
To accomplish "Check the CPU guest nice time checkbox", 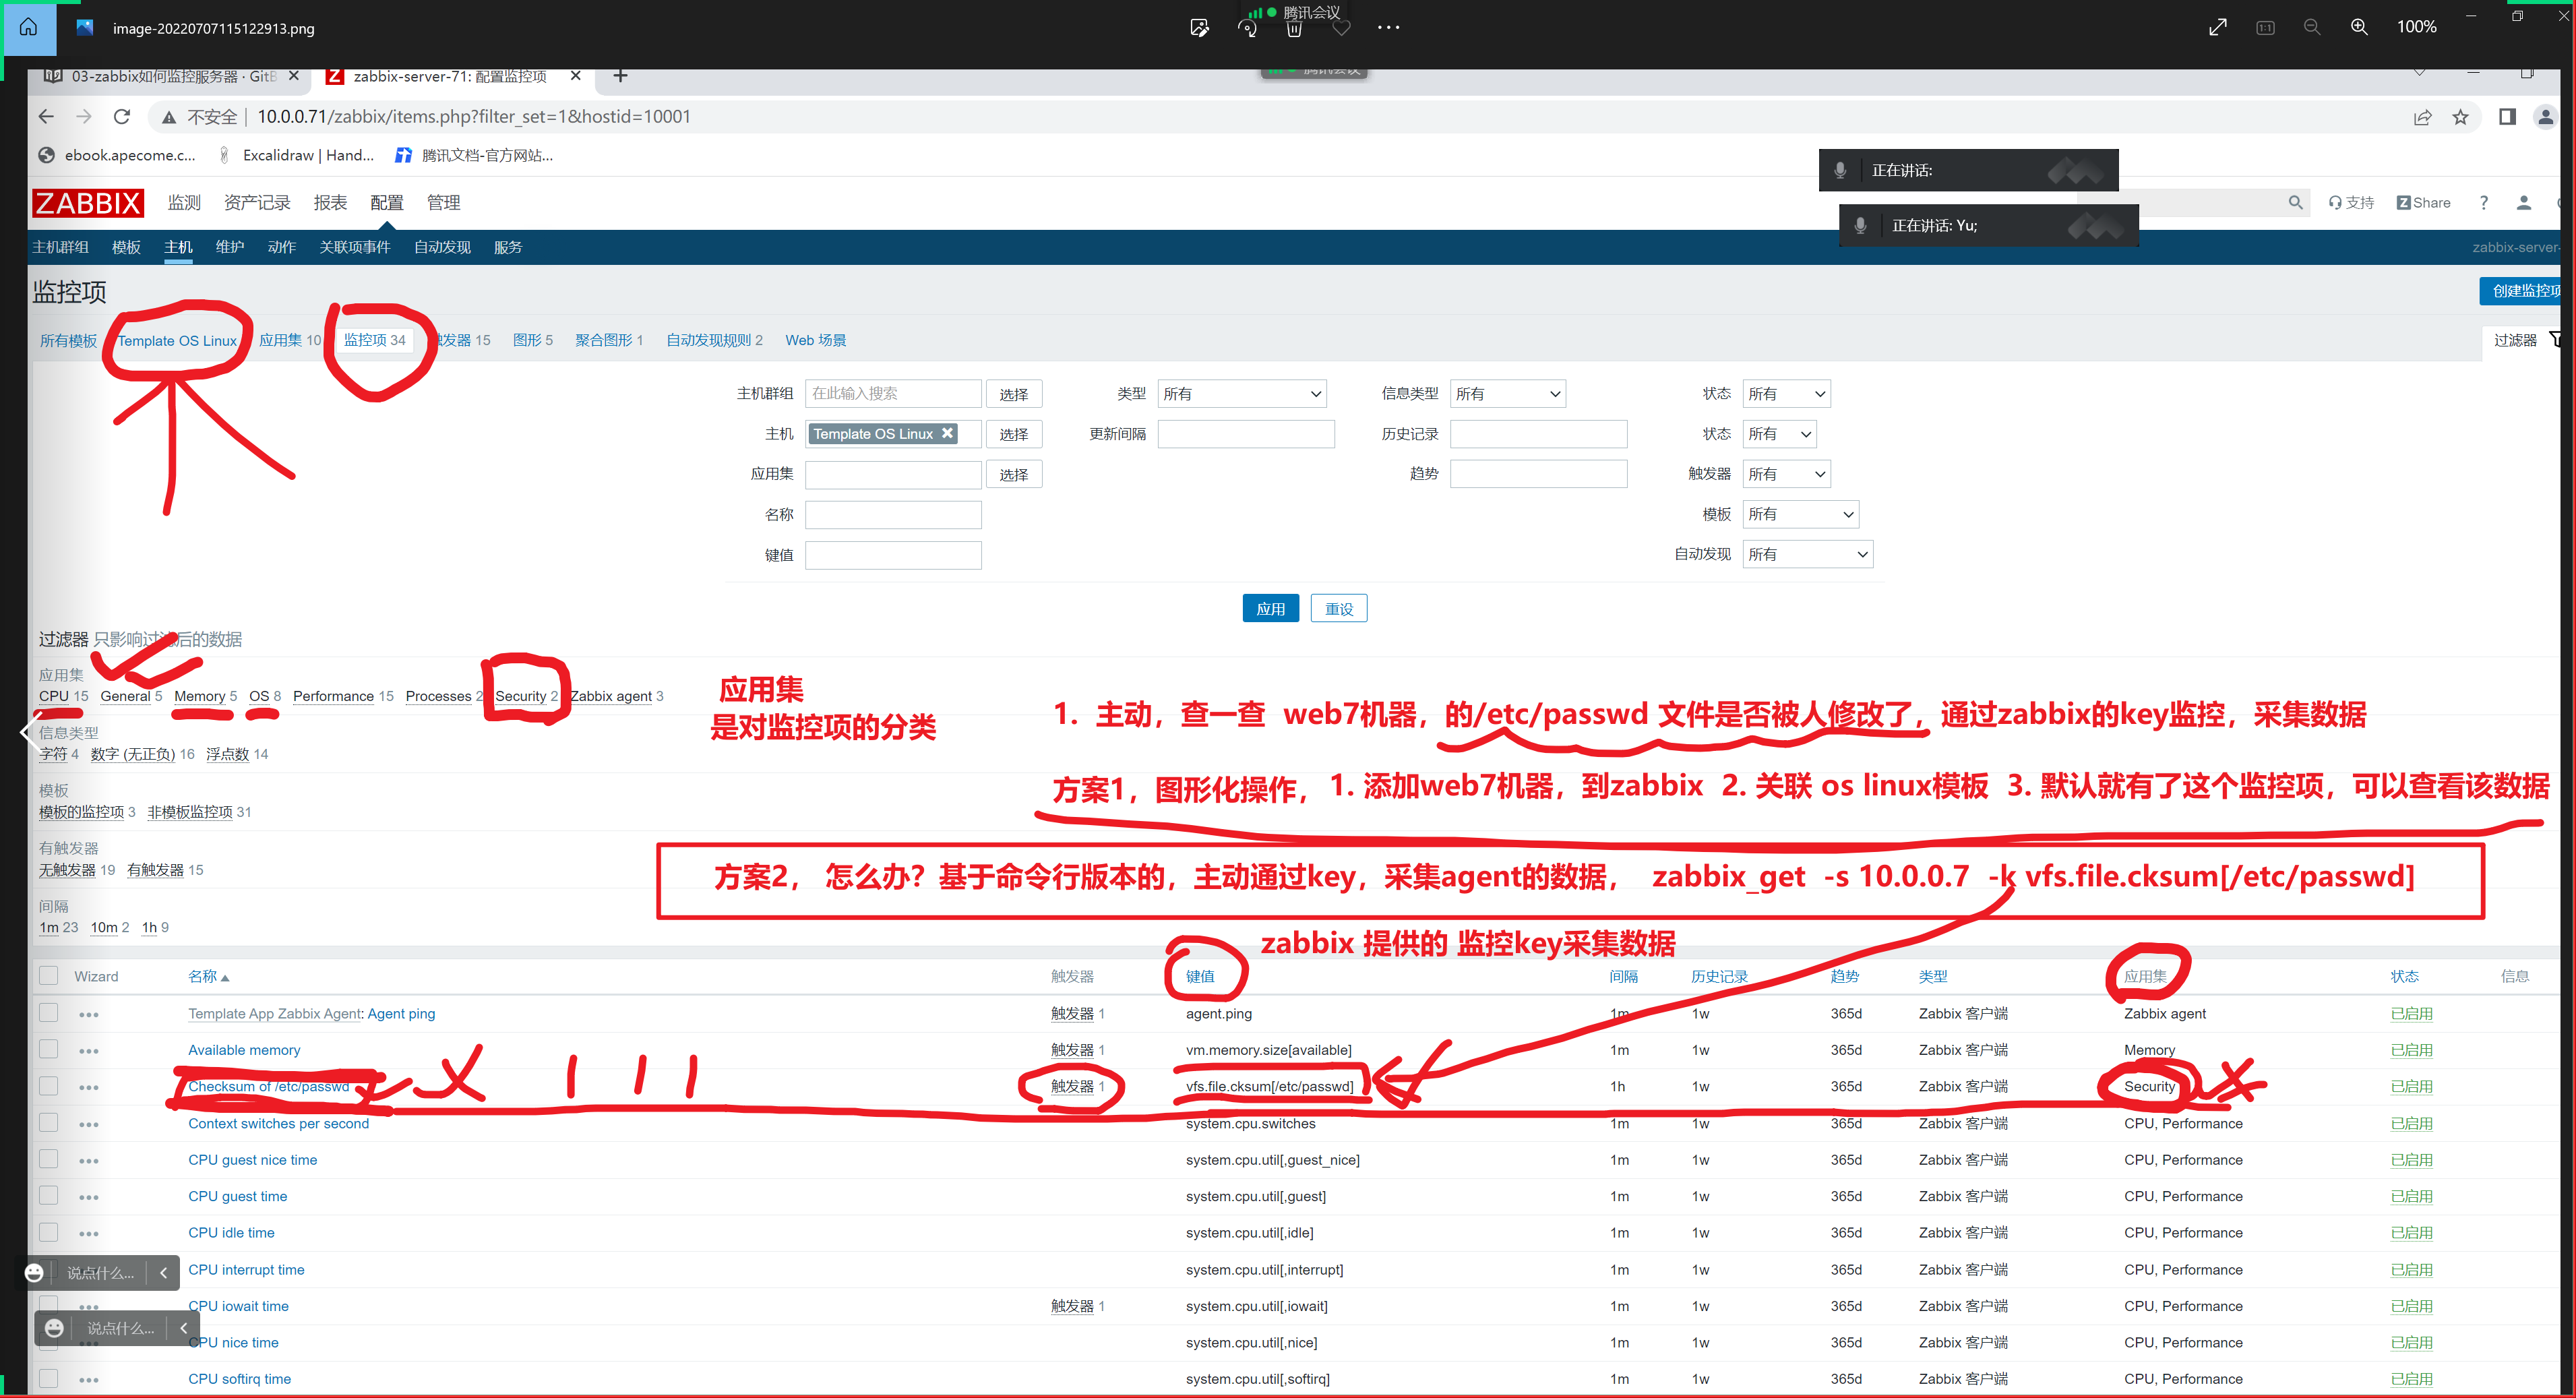I will [48, 1159].
